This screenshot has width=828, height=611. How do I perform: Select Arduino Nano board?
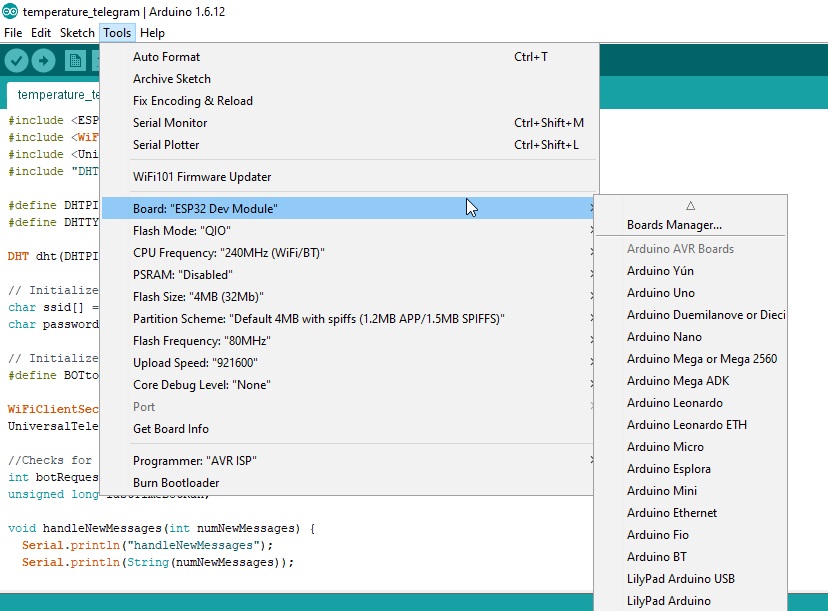coord(691,337)
